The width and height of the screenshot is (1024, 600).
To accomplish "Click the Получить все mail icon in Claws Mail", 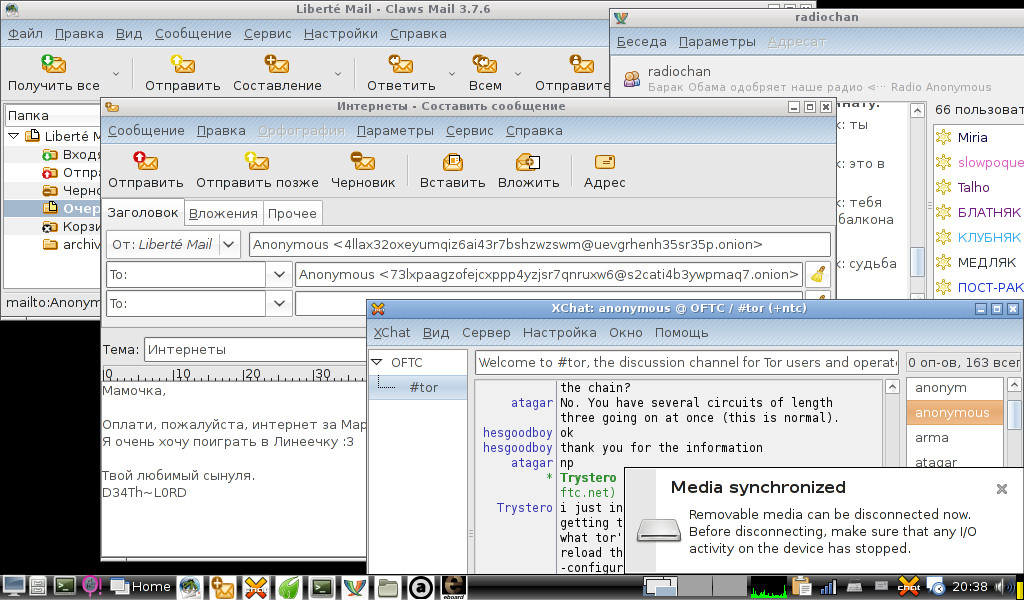I will pos(54,64).
